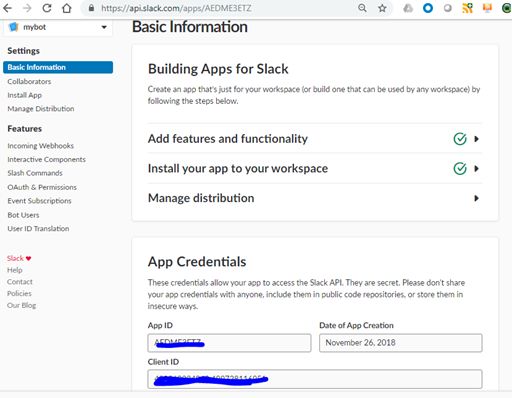The image size is (512, 398).
Task: Click checkmark beside Add features and functionality
Action: pos(460,139)
